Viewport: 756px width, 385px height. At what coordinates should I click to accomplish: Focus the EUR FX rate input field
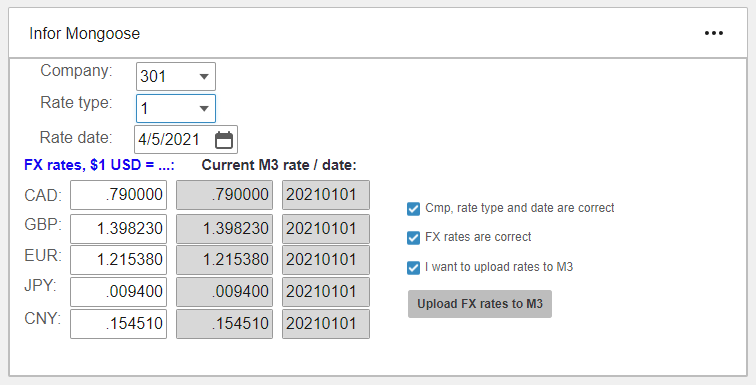(x=119, y=260)
